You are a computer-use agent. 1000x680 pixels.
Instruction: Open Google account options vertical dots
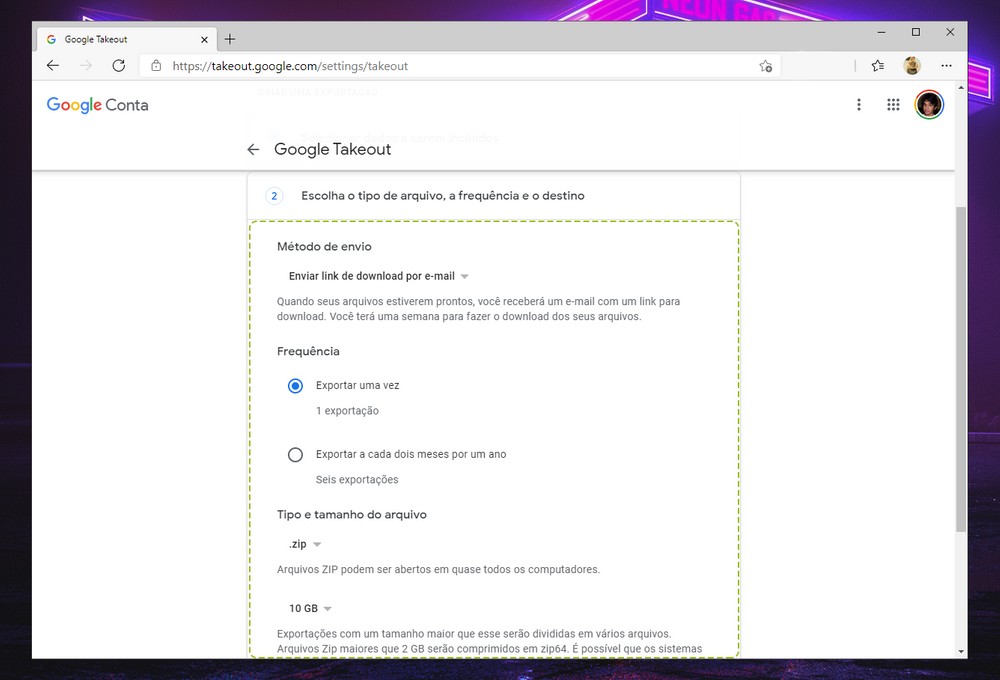click(x=858, y=105)
